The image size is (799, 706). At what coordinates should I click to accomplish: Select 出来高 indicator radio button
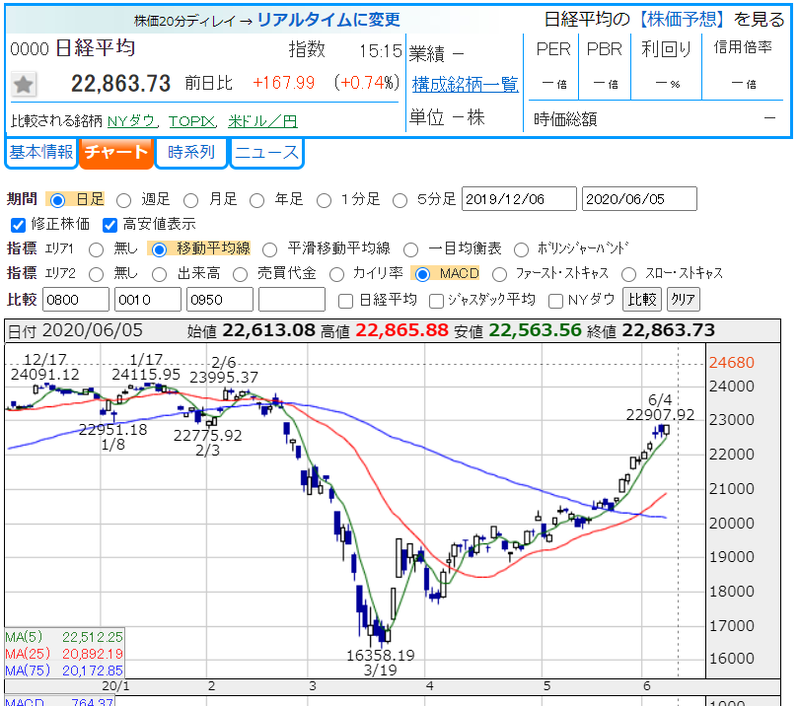coord(159,275)
